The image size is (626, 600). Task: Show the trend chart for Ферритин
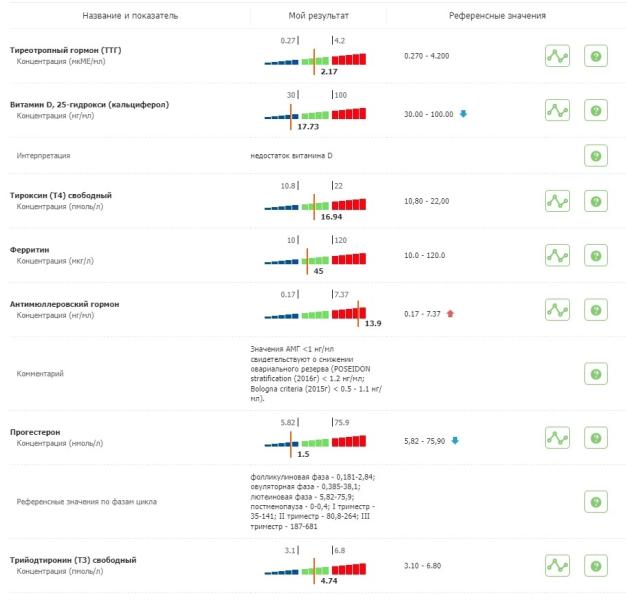pos(557,256)
